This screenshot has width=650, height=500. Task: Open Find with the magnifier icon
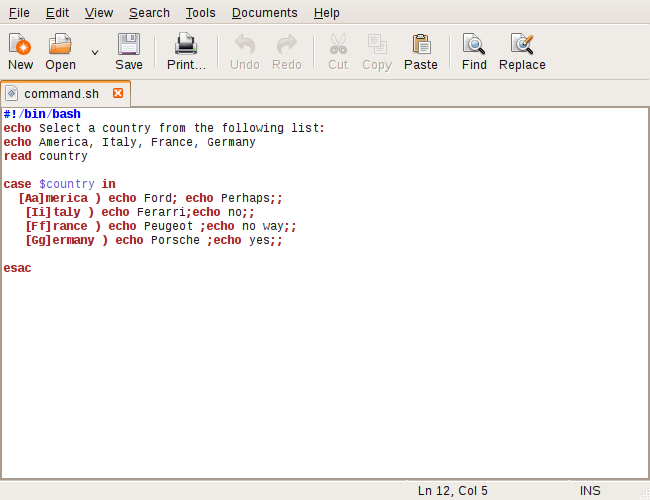click(x=474, y=44)
